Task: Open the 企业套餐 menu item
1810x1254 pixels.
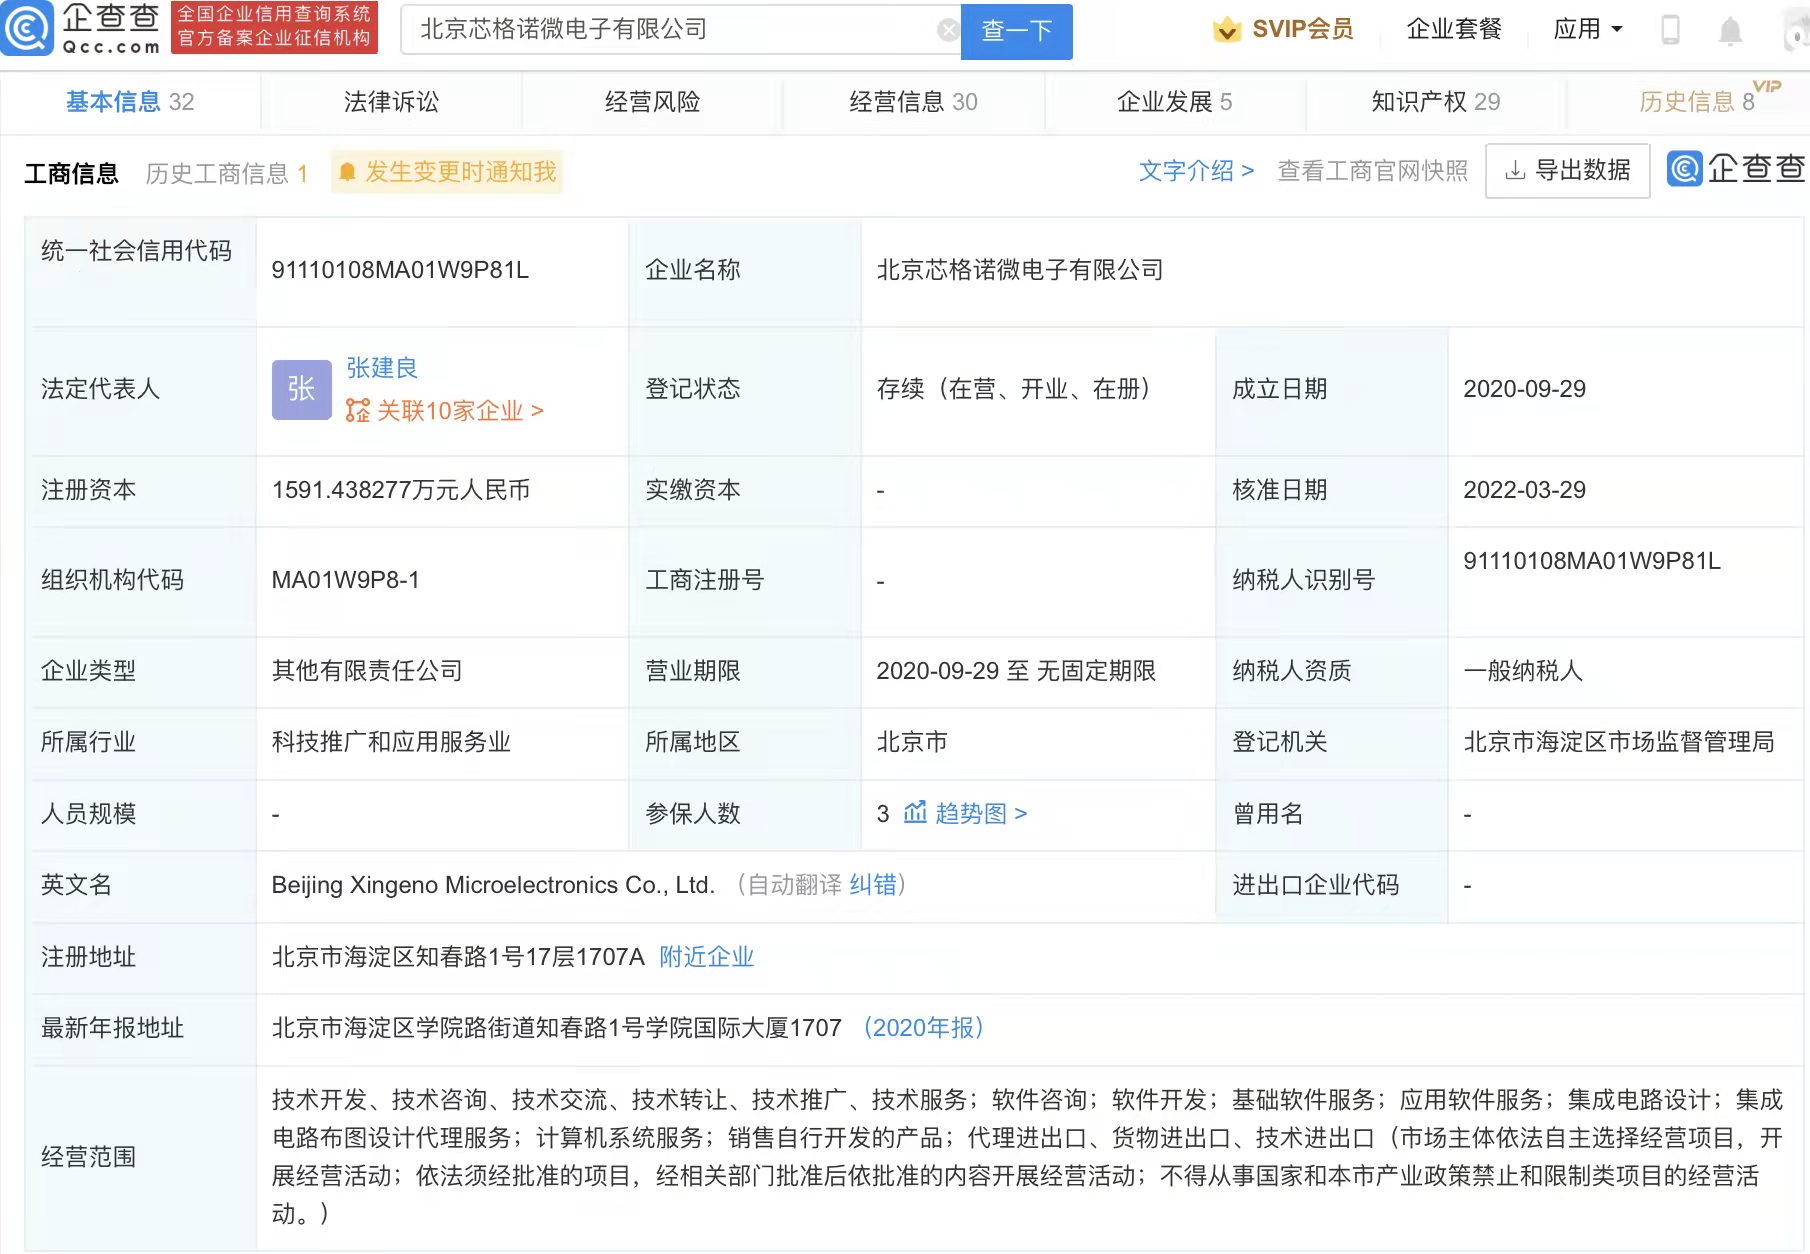Action: pyautogui.click(x=1454, y=29)
